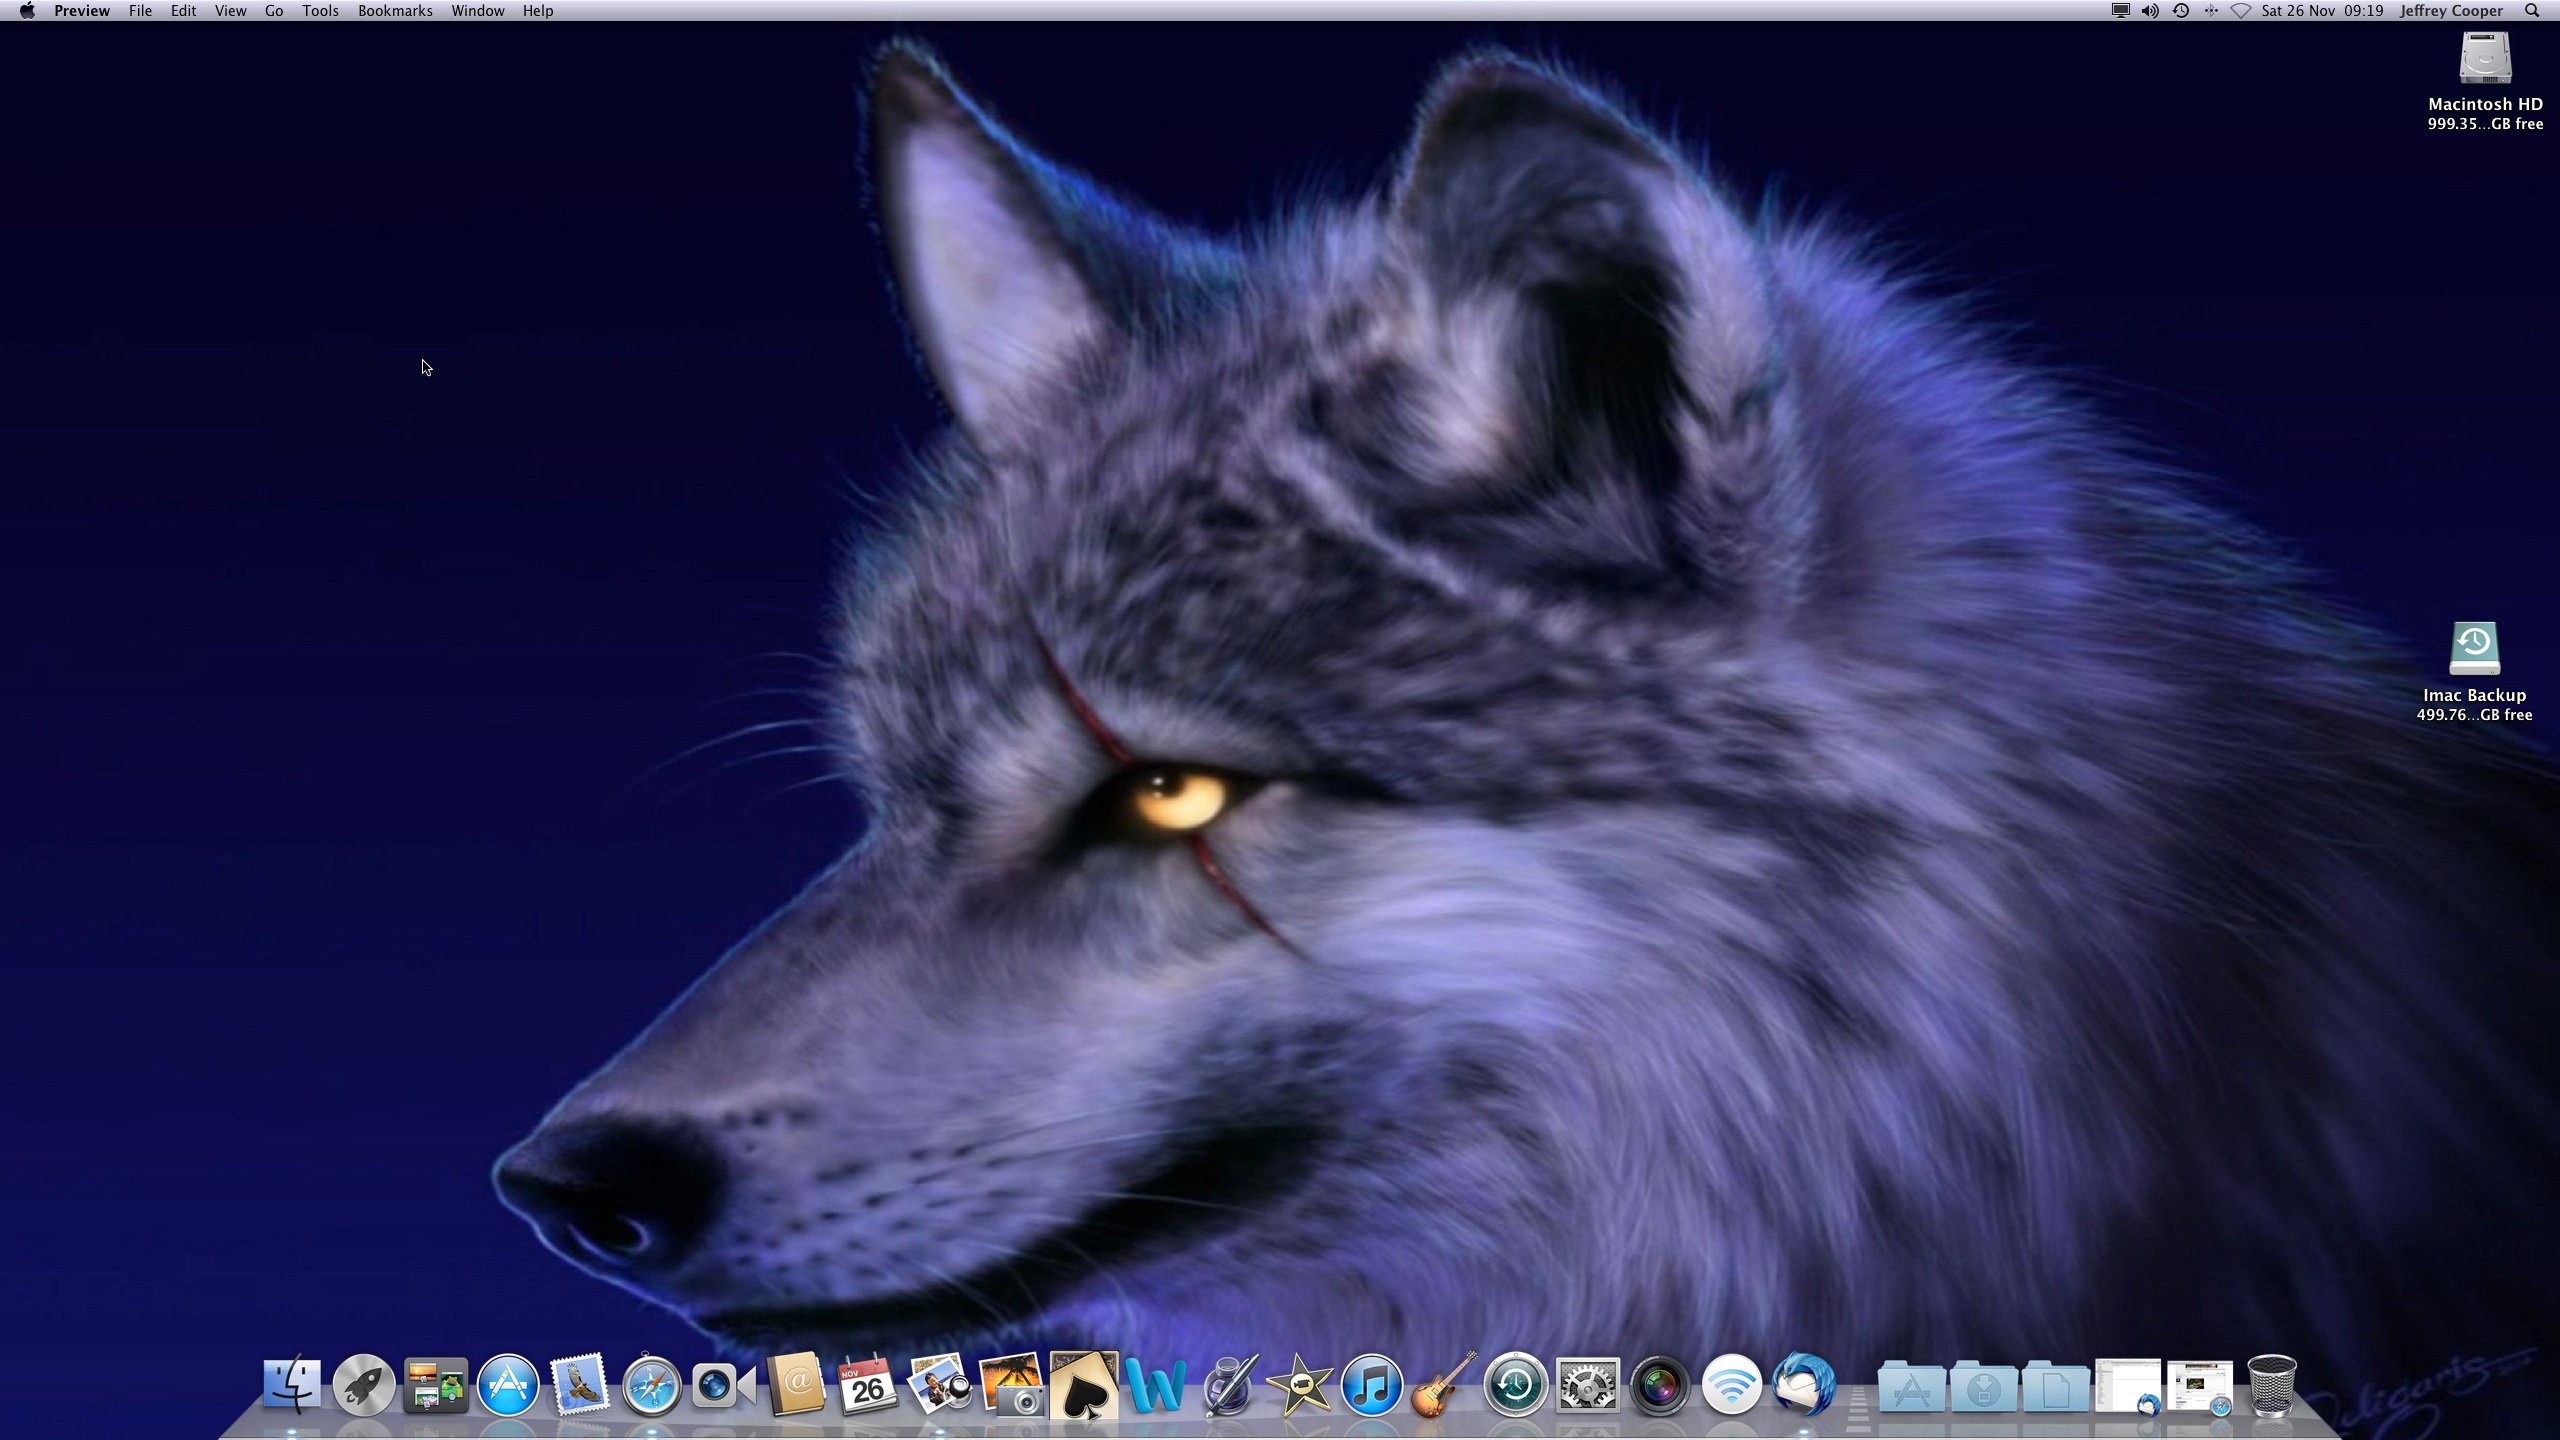Open the Apple menu
Screen dimensions: 2560x1440
pyautogui.click(x=27, y=11)
